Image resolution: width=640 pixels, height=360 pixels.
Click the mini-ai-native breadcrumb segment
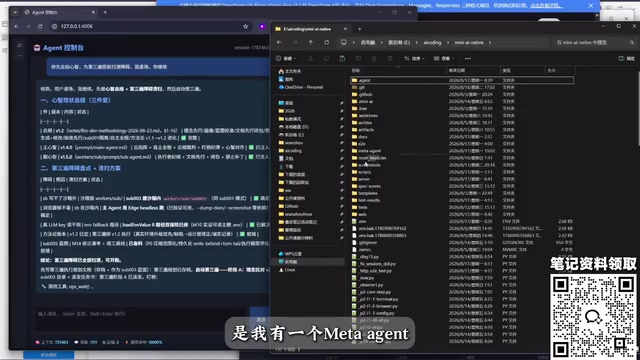pos(469,42)
